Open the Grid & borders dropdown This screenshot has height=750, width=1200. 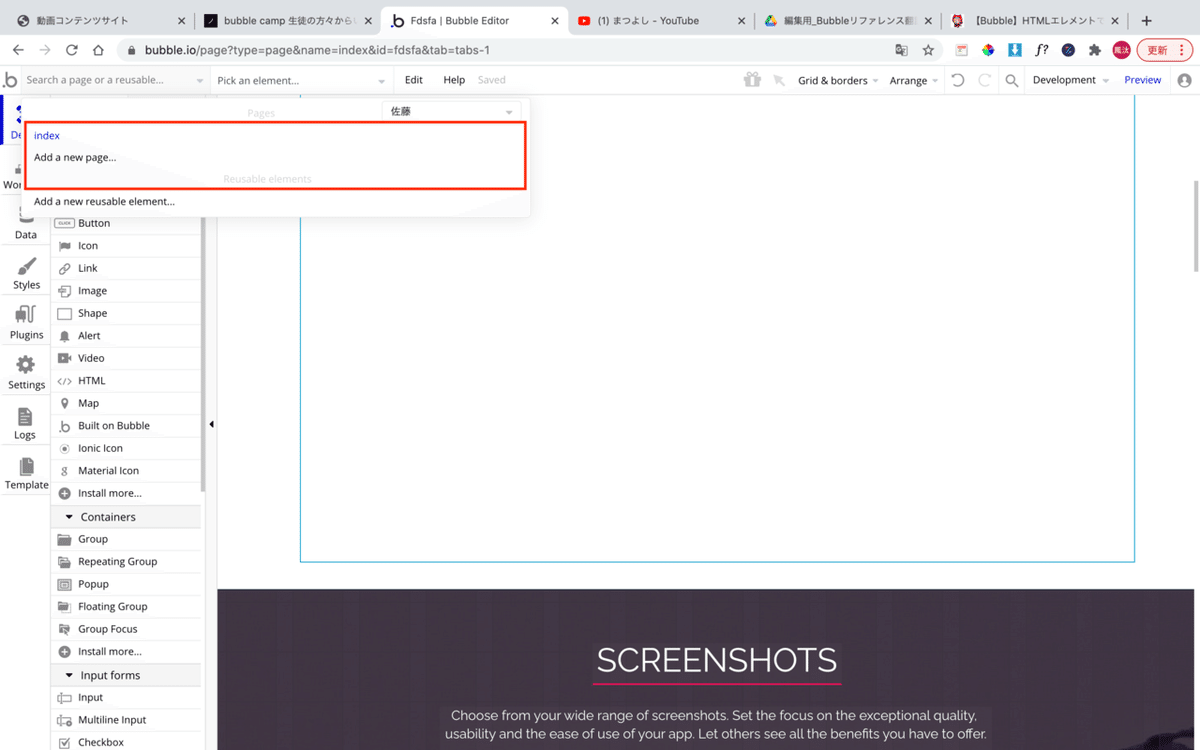(838, 80)
